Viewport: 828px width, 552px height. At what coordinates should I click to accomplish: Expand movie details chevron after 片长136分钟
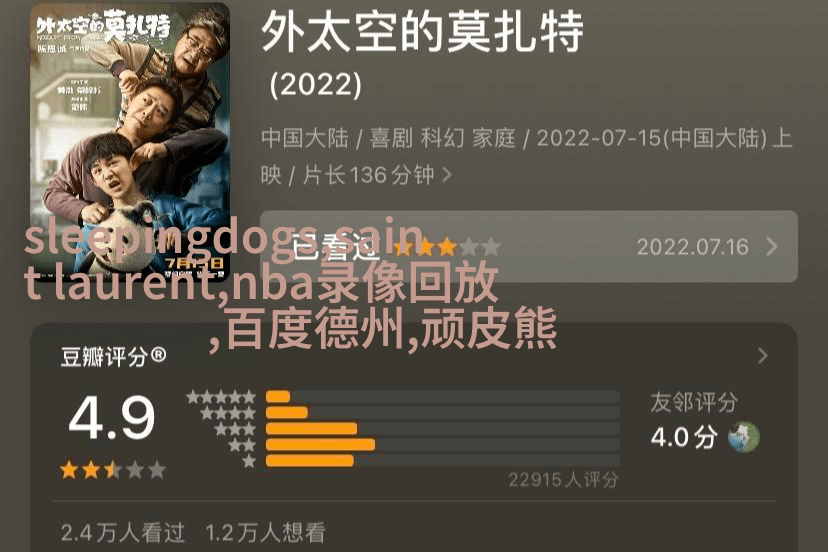pyautogui.click(x=447, y=175)
